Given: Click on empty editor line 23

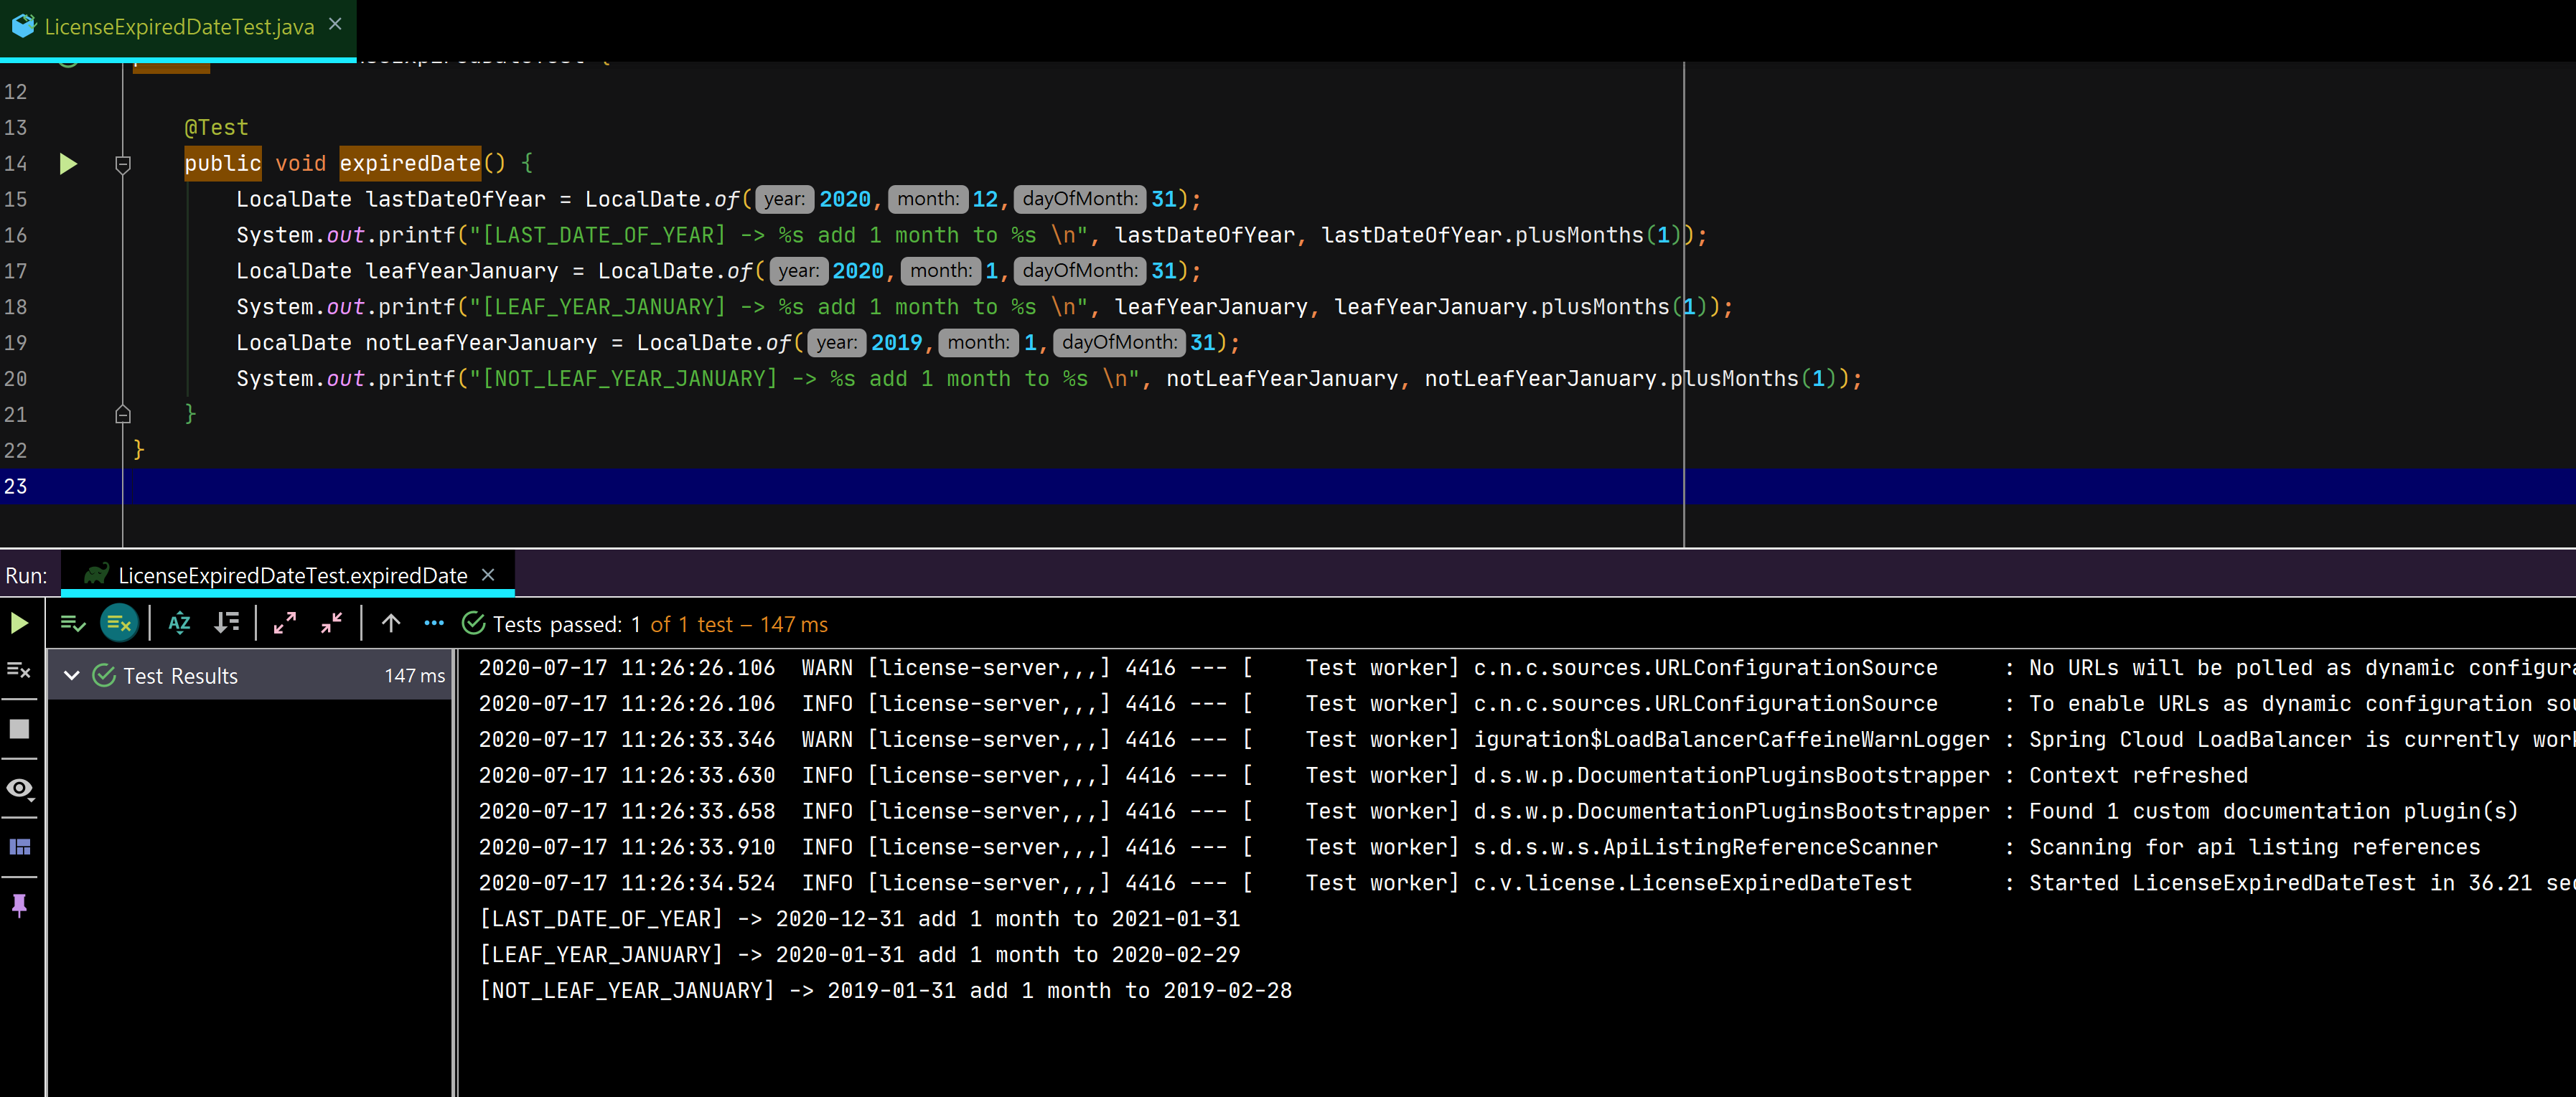Looking at the screenshot, I should pyautogui.click(x=800, y=487).
